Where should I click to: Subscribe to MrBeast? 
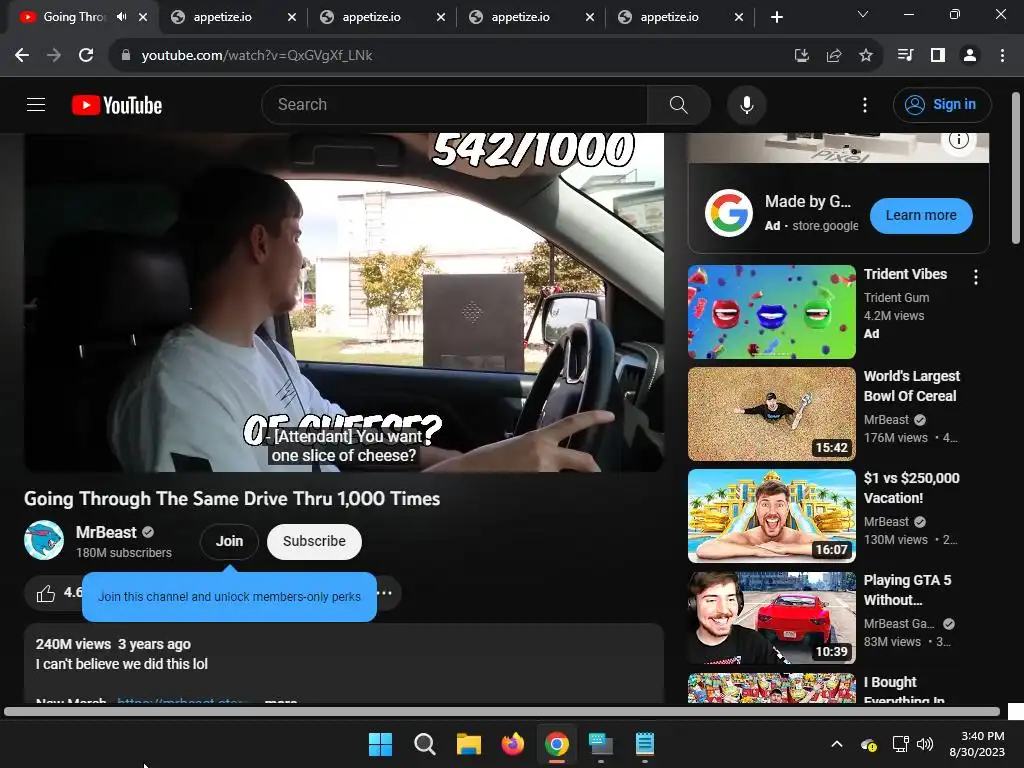314,541
